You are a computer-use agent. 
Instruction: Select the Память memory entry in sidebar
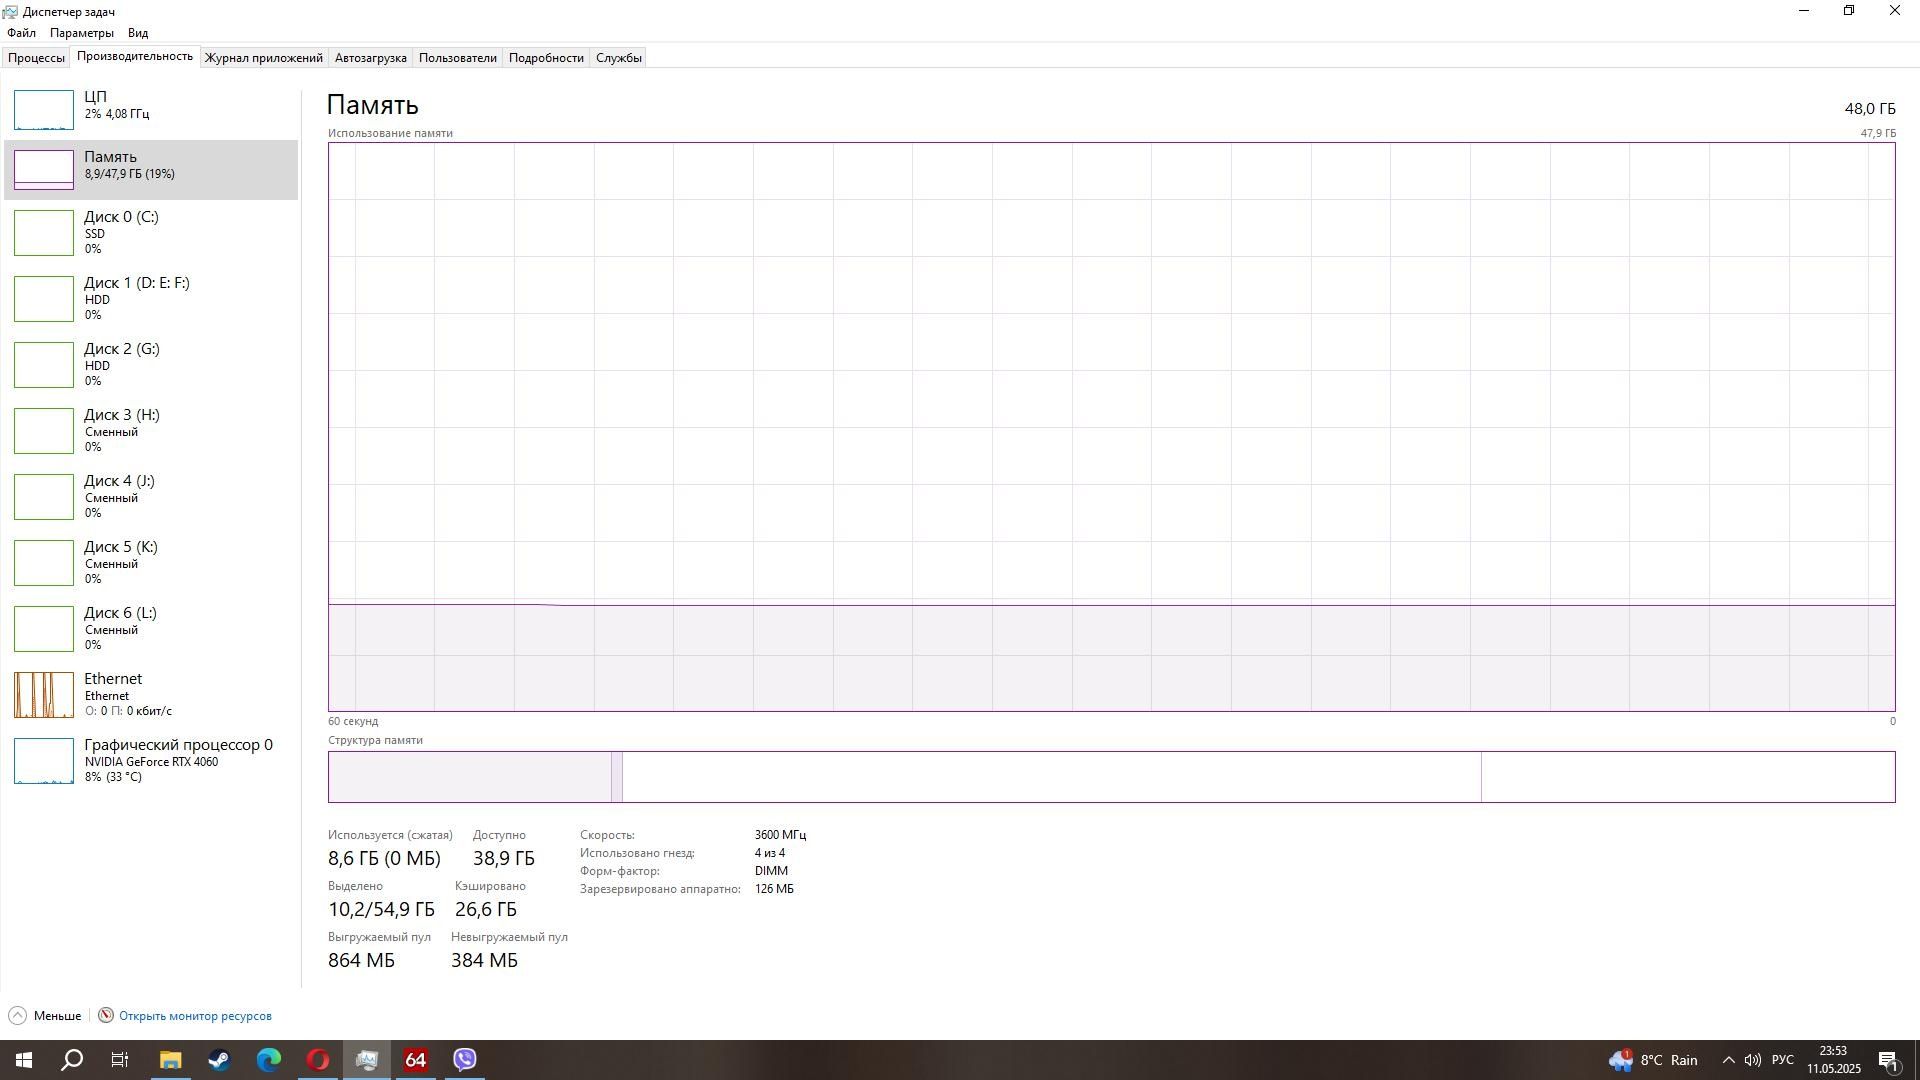pyautogui.click(x=151, y=170)
